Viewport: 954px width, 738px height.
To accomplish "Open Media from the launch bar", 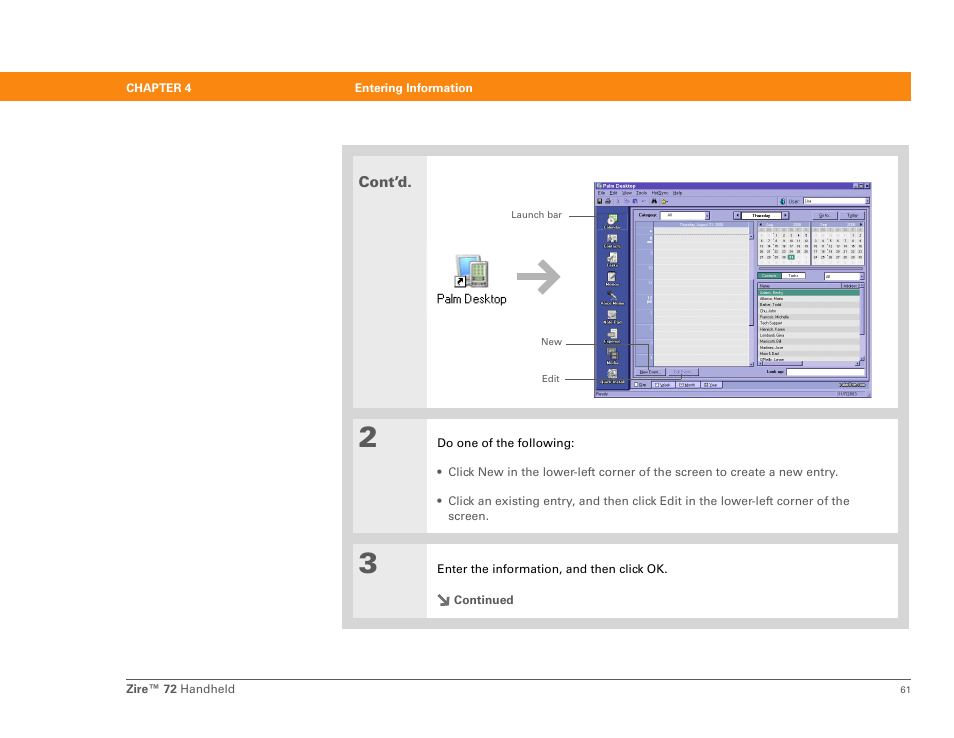I will (x=612, y=356).
